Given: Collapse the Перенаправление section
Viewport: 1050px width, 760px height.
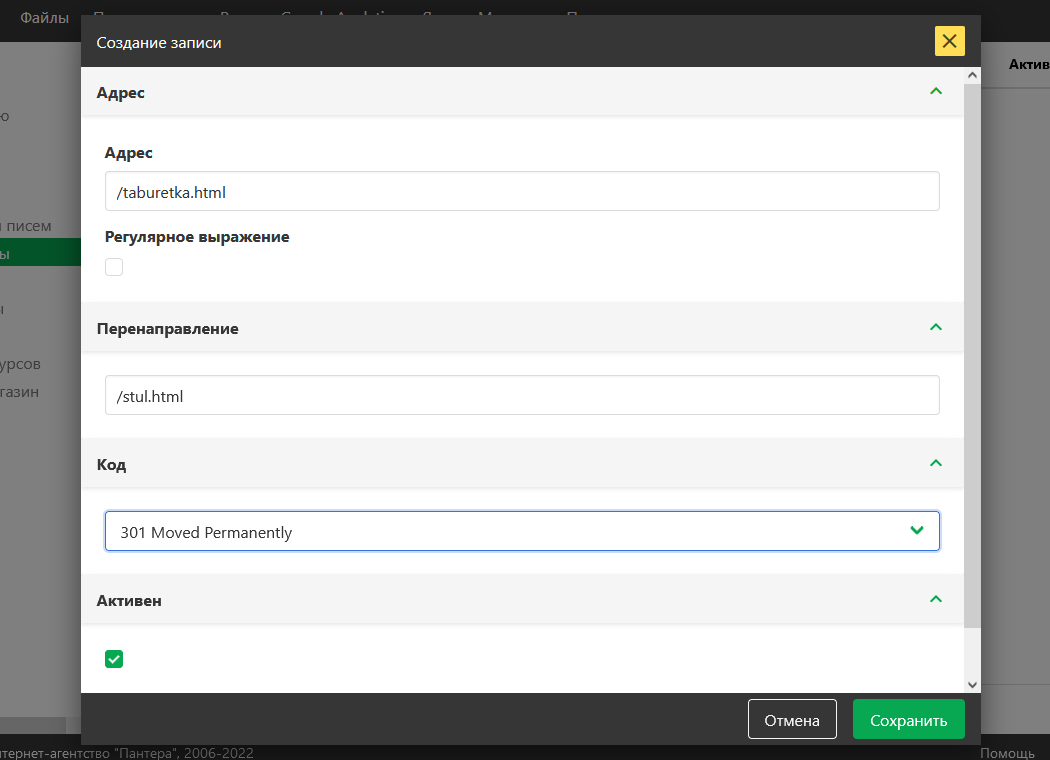Looking at the screenshot, I should tap(936, 328).
